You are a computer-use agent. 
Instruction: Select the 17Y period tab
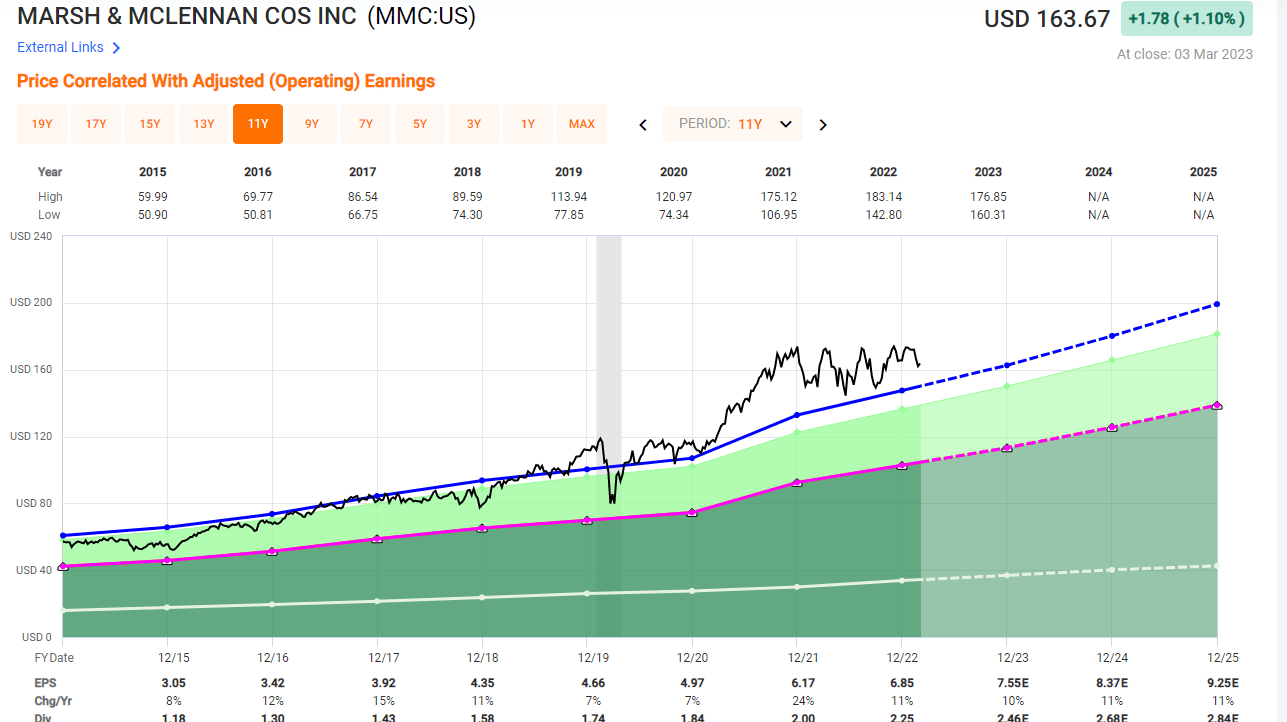(x=96, y=124)
